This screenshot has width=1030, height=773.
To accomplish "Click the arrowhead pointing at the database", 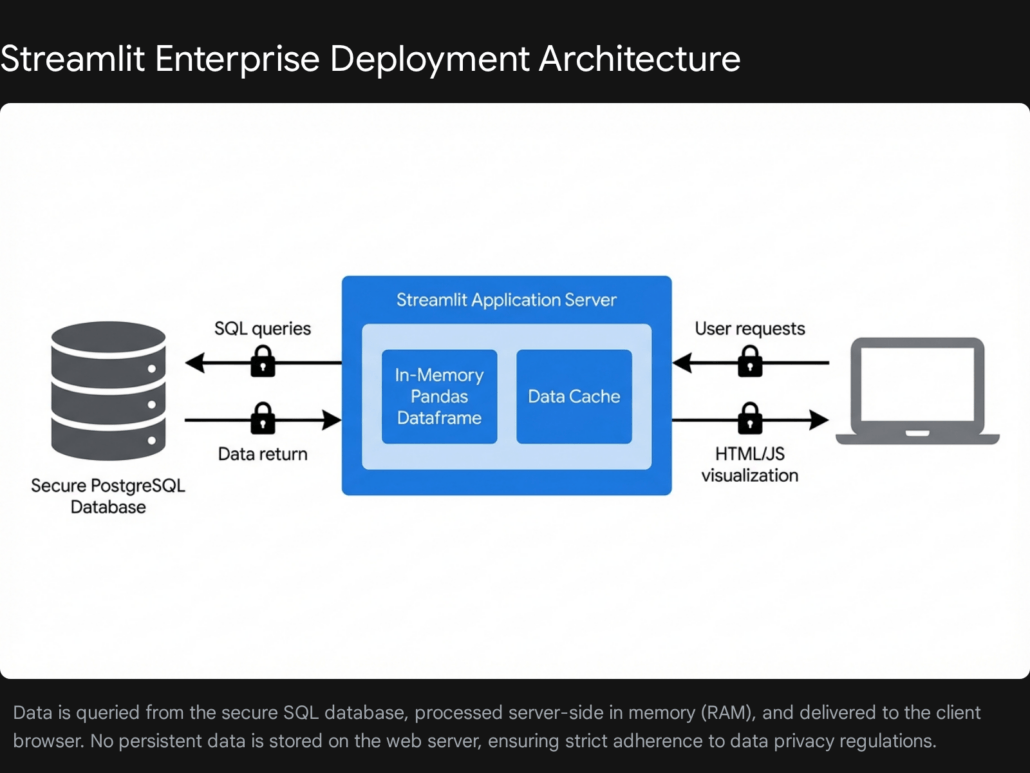I will pyautogui.click(x=196, y=363).
